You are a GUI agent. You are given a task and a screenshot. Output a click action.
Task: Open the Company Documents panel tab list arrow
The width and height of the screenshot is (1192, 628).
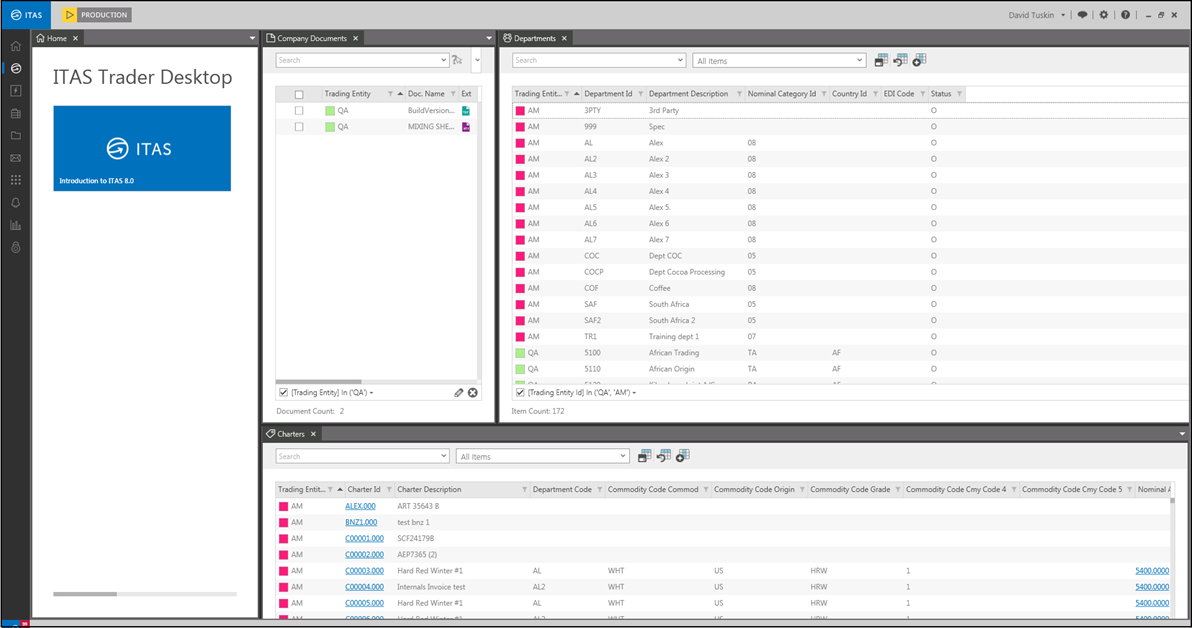pyautogui.click(x=489, y=38)
